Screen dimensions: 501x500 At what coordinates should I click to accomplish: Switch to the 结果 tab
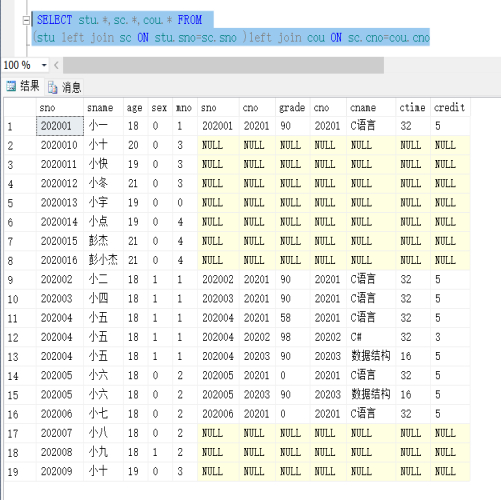(x=23, y=86)
